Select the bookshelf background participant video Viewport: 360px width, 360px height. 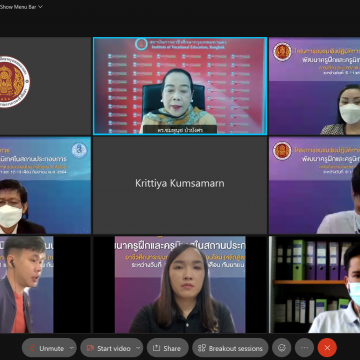click(315, 284)
